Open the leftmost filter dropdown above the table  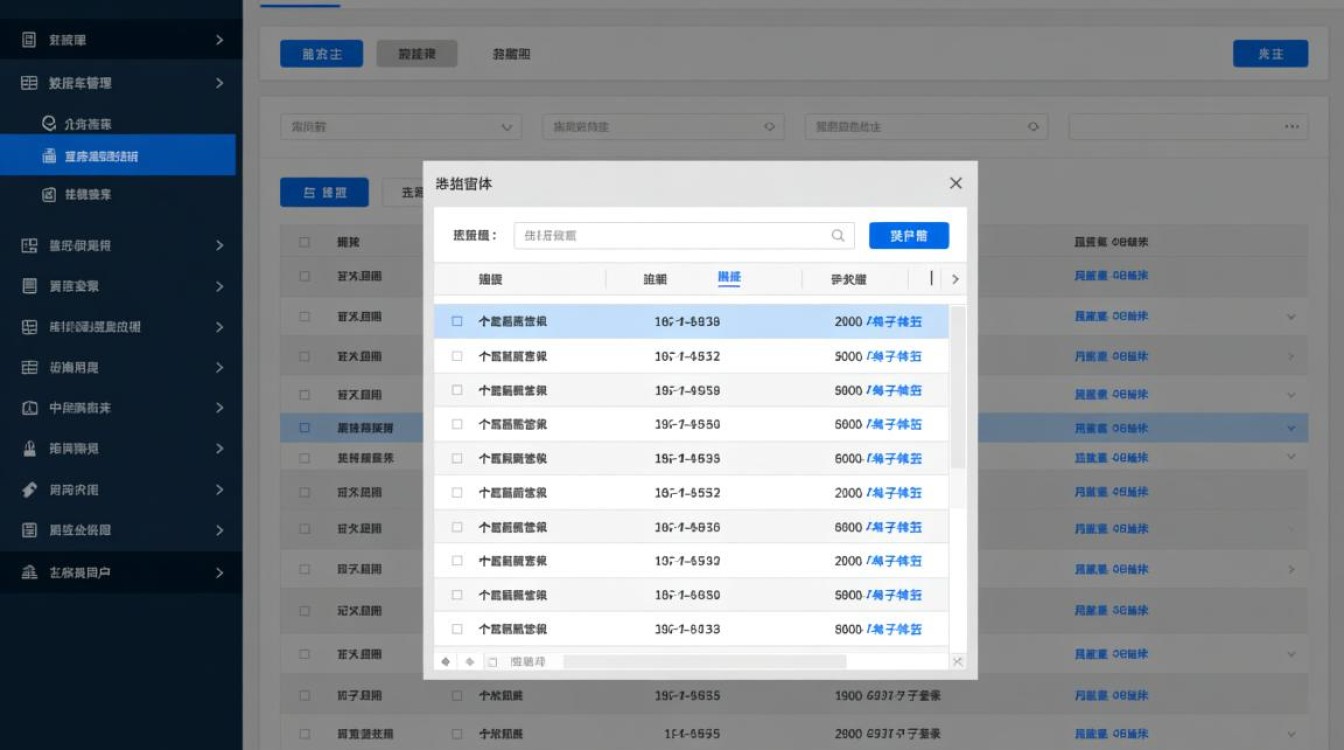[x=400, y=126]
